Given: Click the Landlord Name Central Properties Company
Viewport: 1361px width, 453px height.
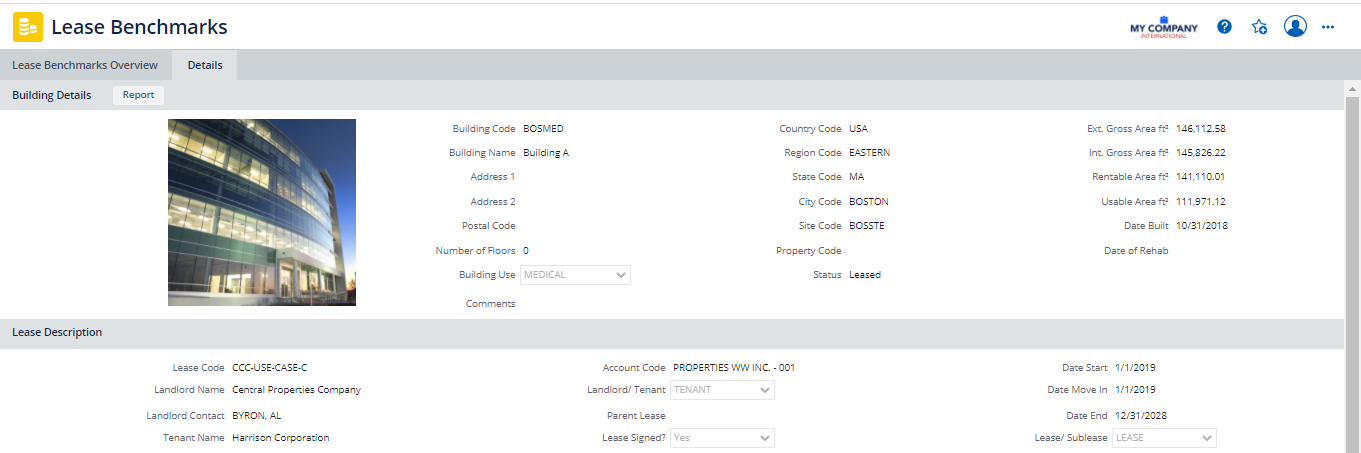Looking at the screenshot, I should (296, 390).
